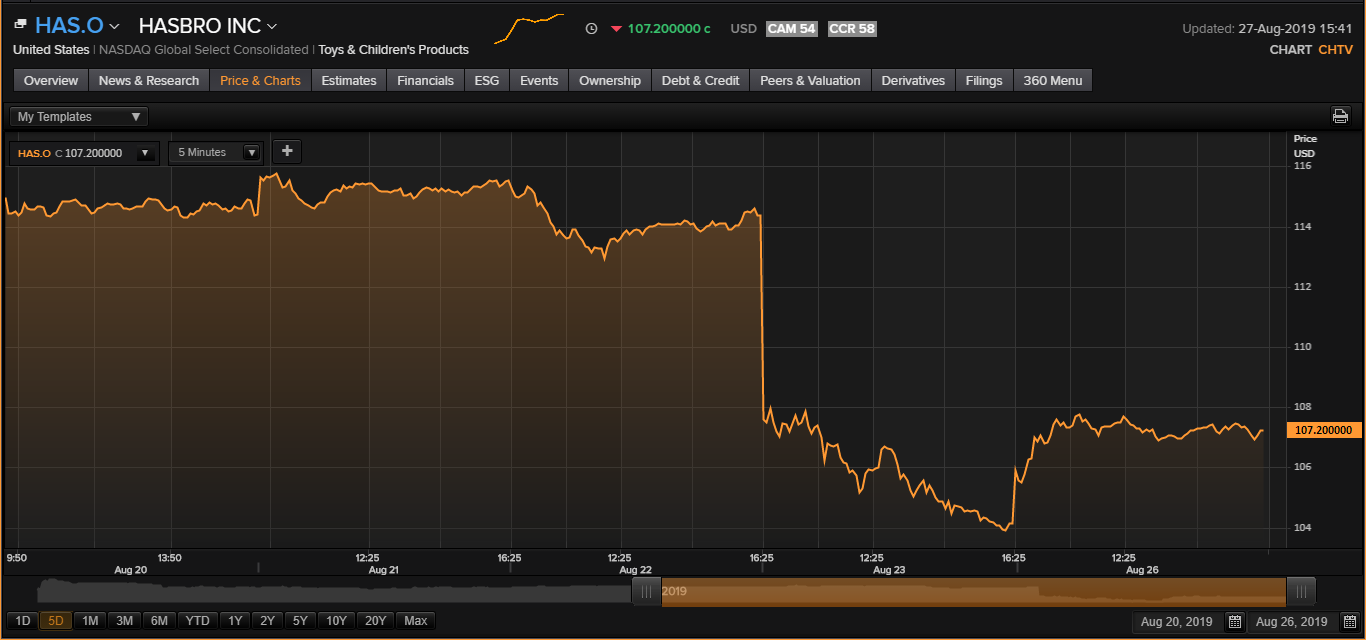Viewport: 1366px width, 640px height.
Task: Open the Events tab
Action: (x=539, y=80)
